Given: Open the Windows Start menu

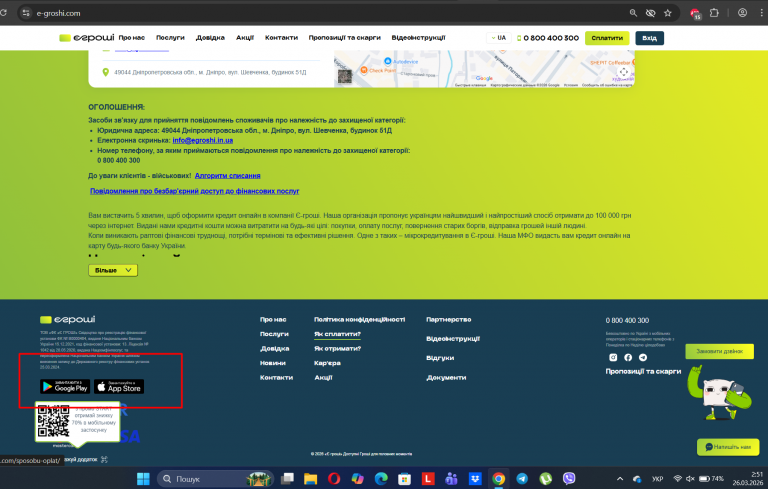Looking at the screenshot, I should (143, 479).
